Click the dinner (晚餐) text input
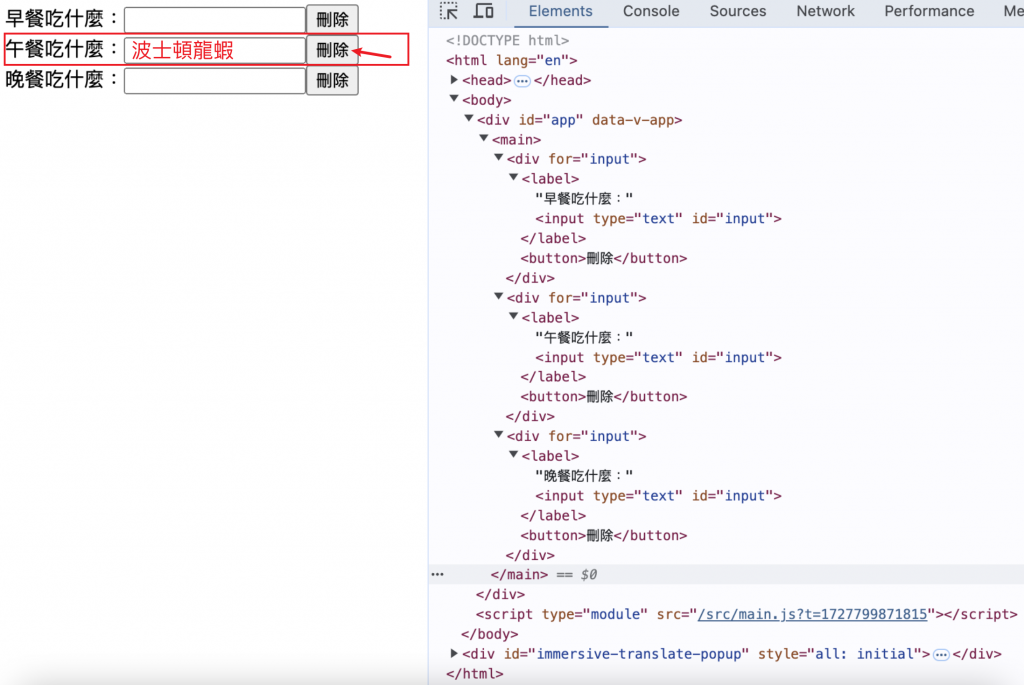Viewport: 1024px width, 685px height. coord(215,81)
